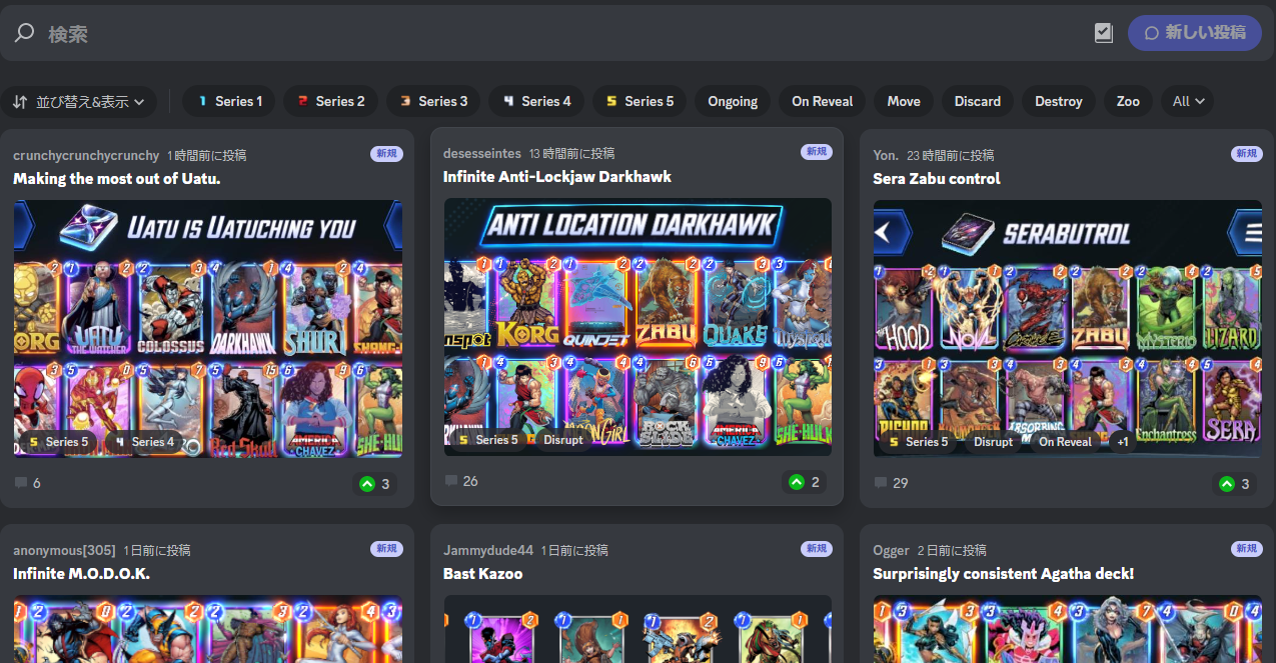Click On Reveal tag on Sera Zabu post
The width and height of the screenshot is (1276, 663).
pyautogui.click(x=1064, y=442)
